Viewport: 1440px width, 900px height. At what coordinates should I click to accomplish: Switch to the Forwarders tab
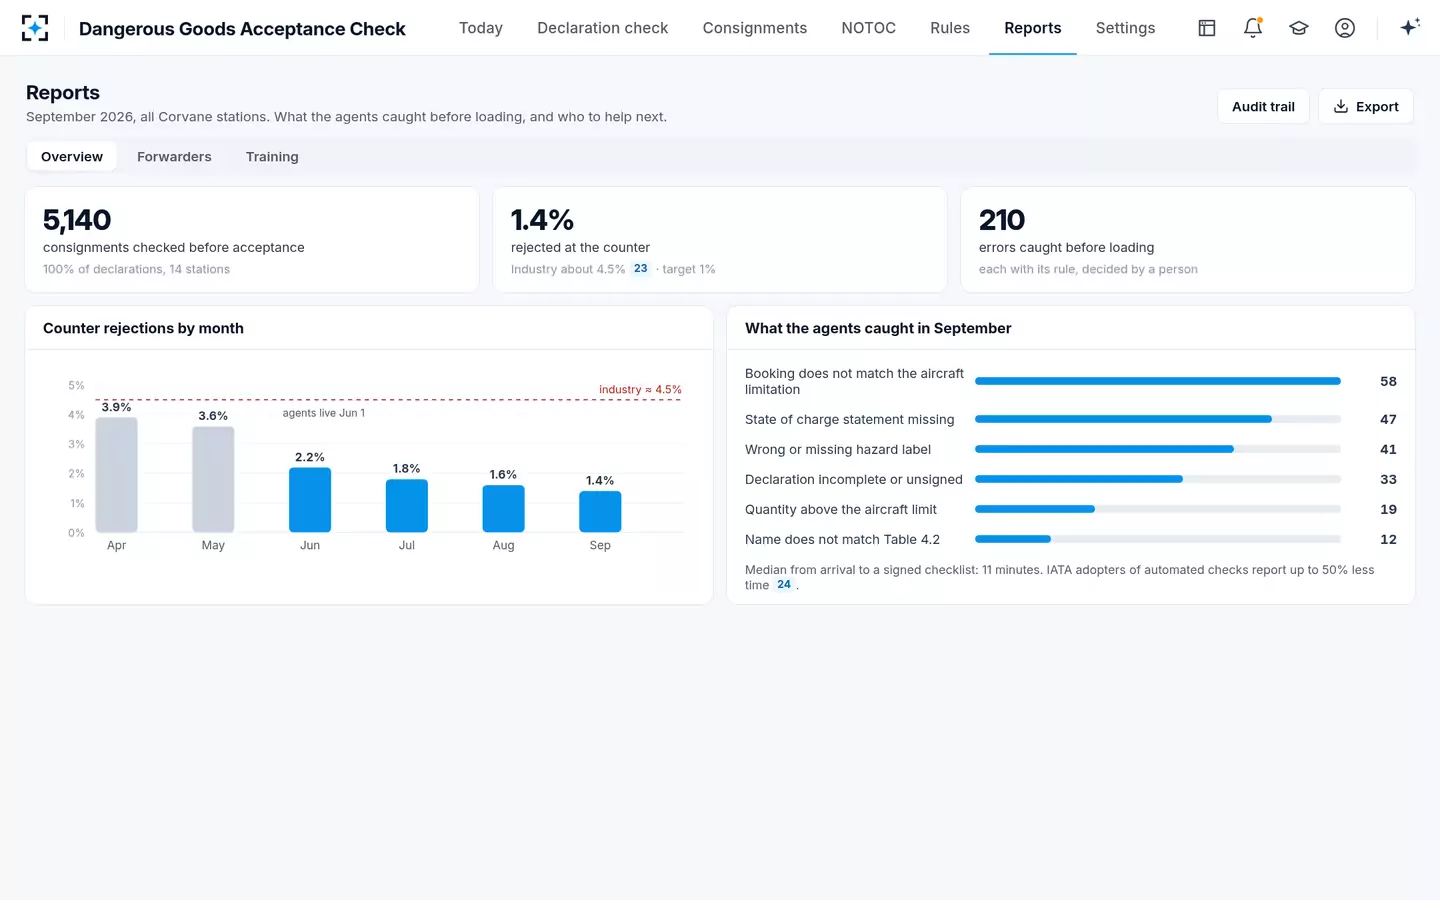click(174, 157)
